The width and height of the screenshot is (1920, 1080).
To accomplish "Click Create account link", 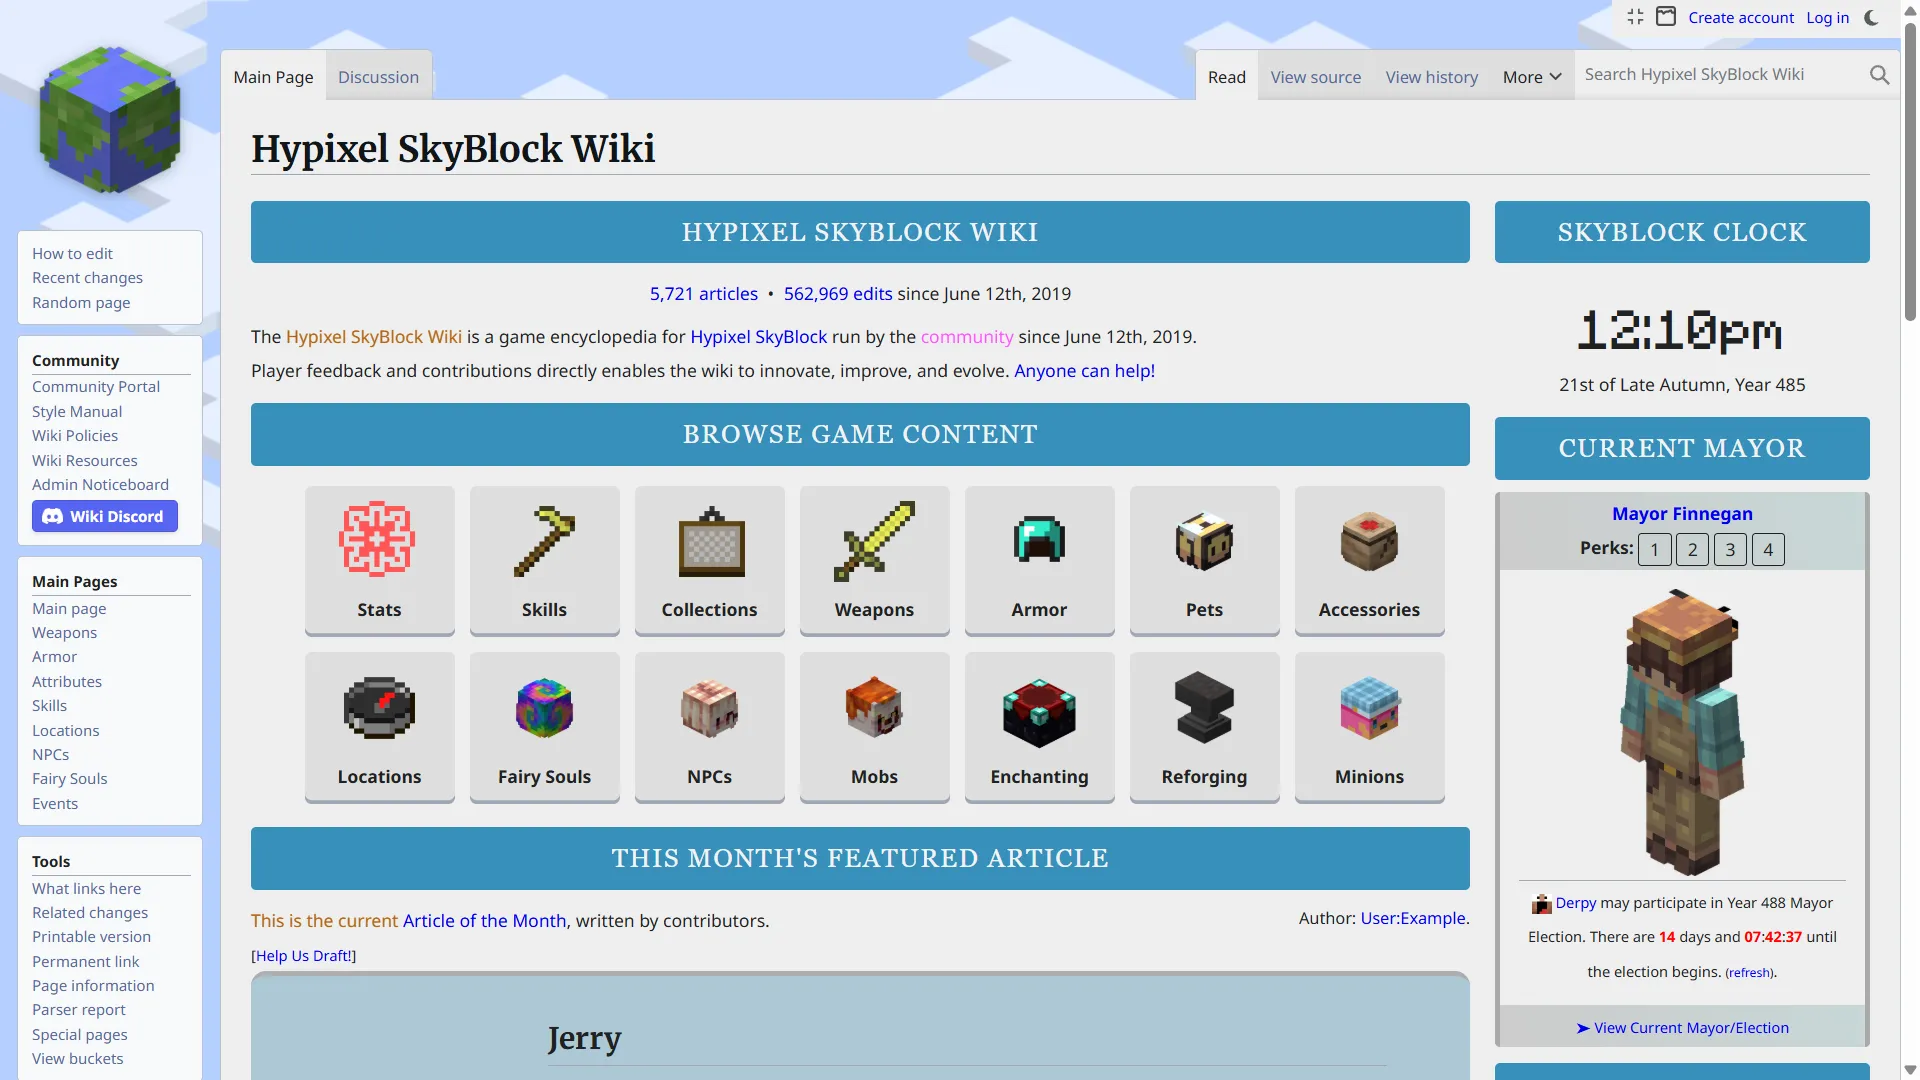I will (x=1741, y=17).
